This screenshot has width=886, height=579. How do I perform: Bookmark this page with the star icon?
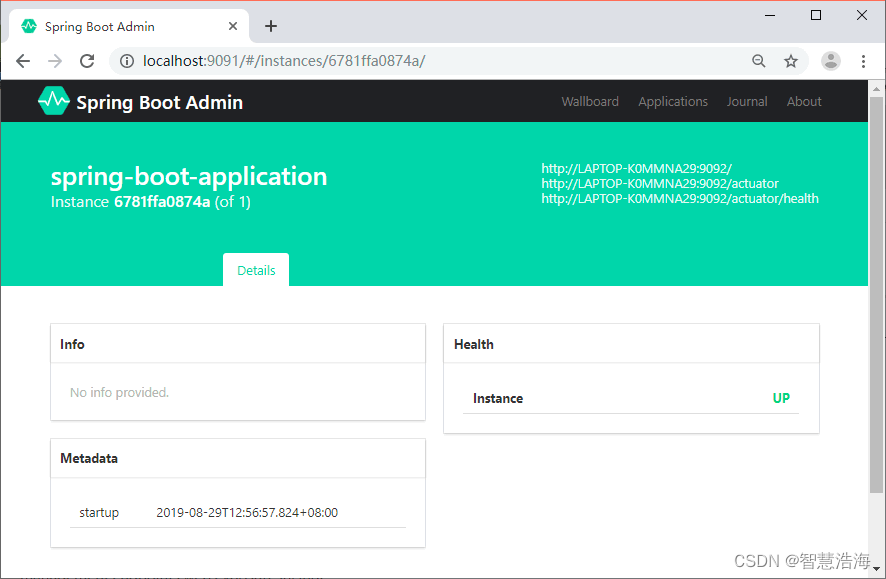coord(791,60)
